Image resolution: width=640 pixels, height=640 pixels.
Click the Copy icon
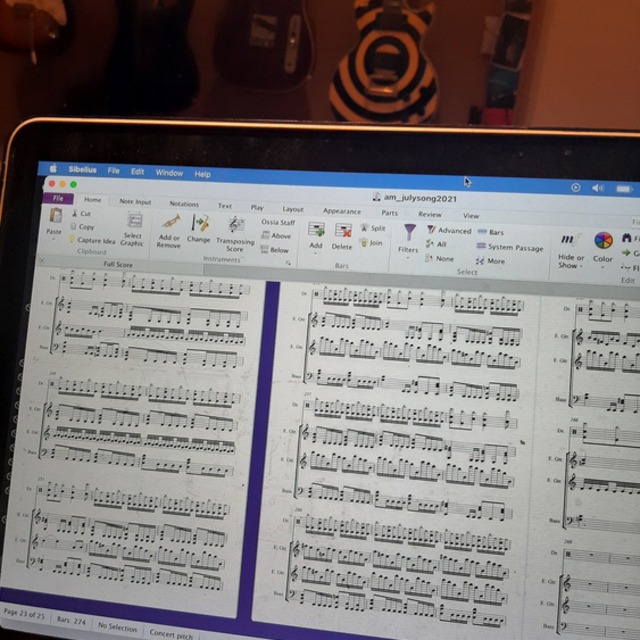73,226
